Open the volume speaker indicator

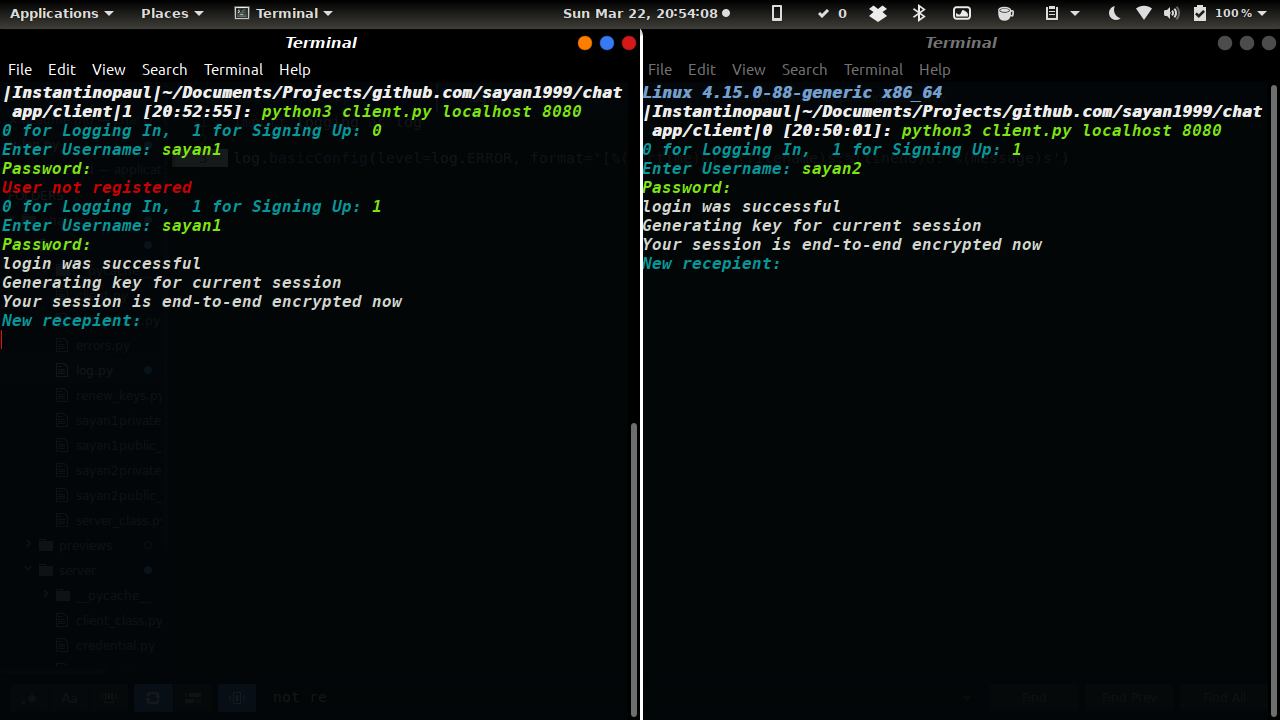tap(1172, 13)
